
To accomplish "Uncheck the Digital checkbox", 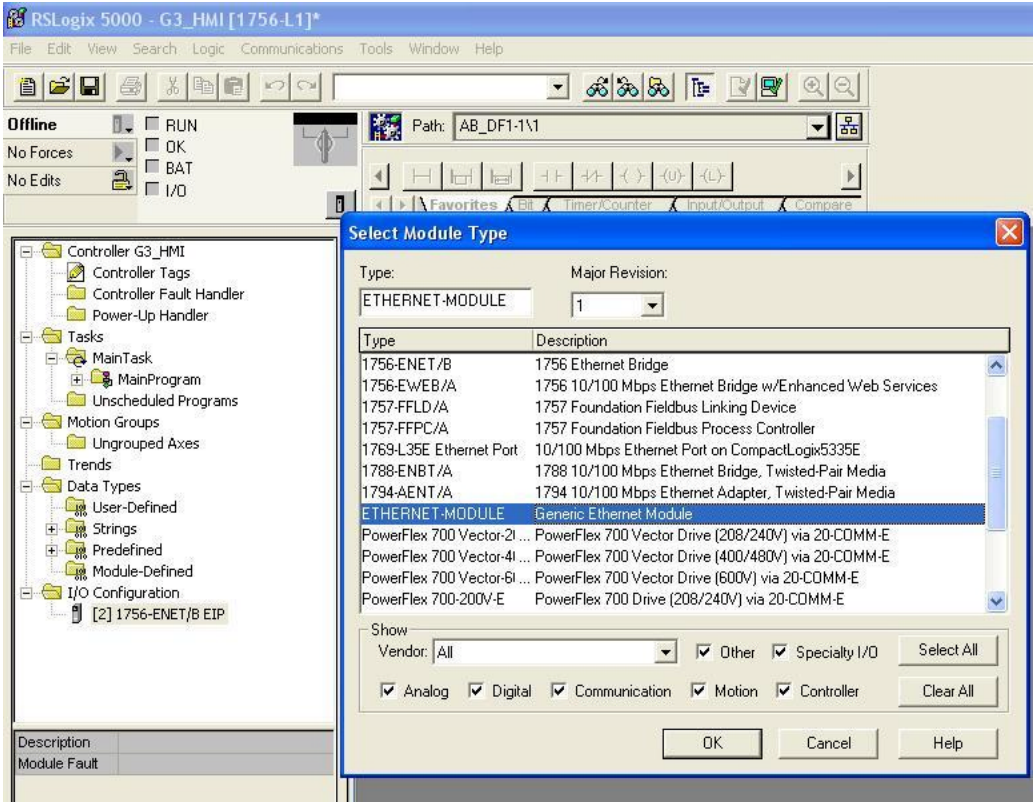I will (476, 691).
